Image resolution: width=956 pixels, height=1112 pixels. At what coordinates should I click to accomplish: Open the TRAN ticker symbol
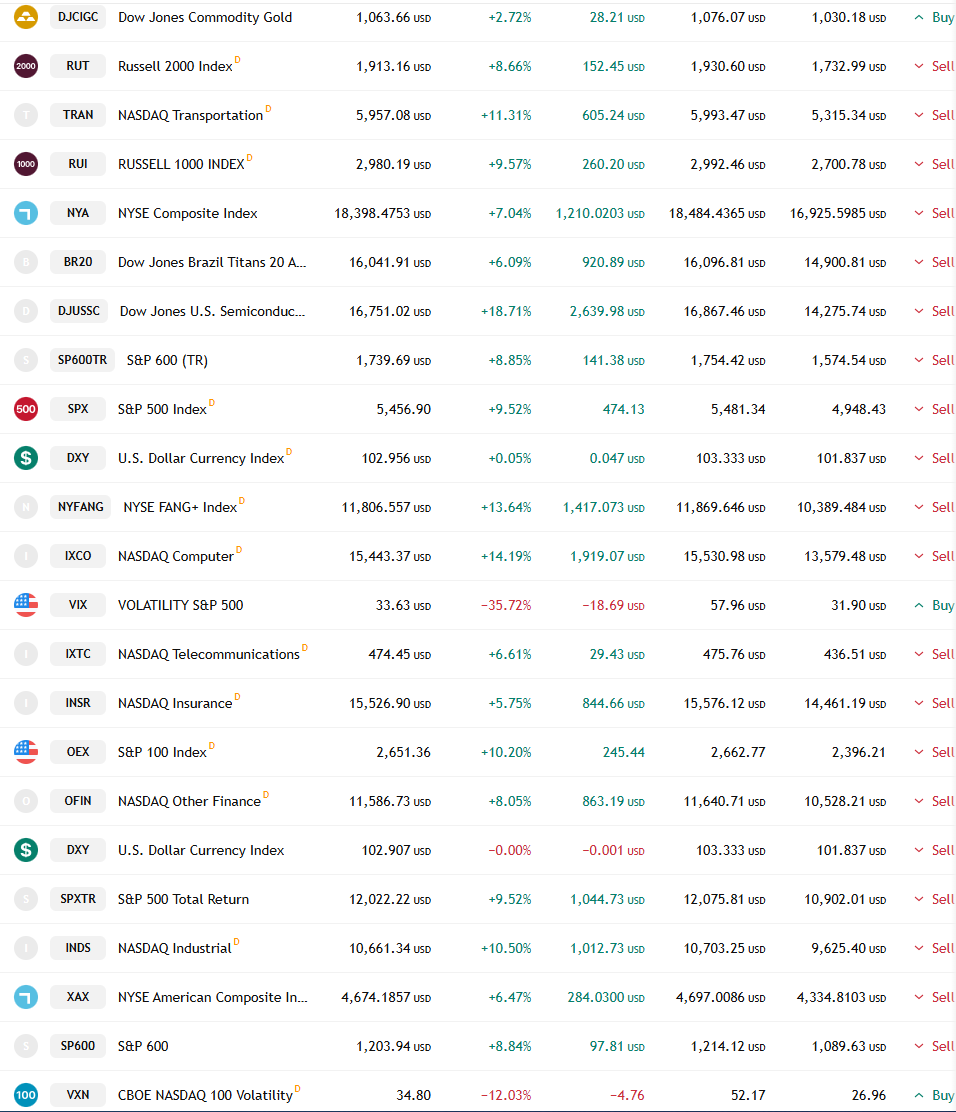78,115
